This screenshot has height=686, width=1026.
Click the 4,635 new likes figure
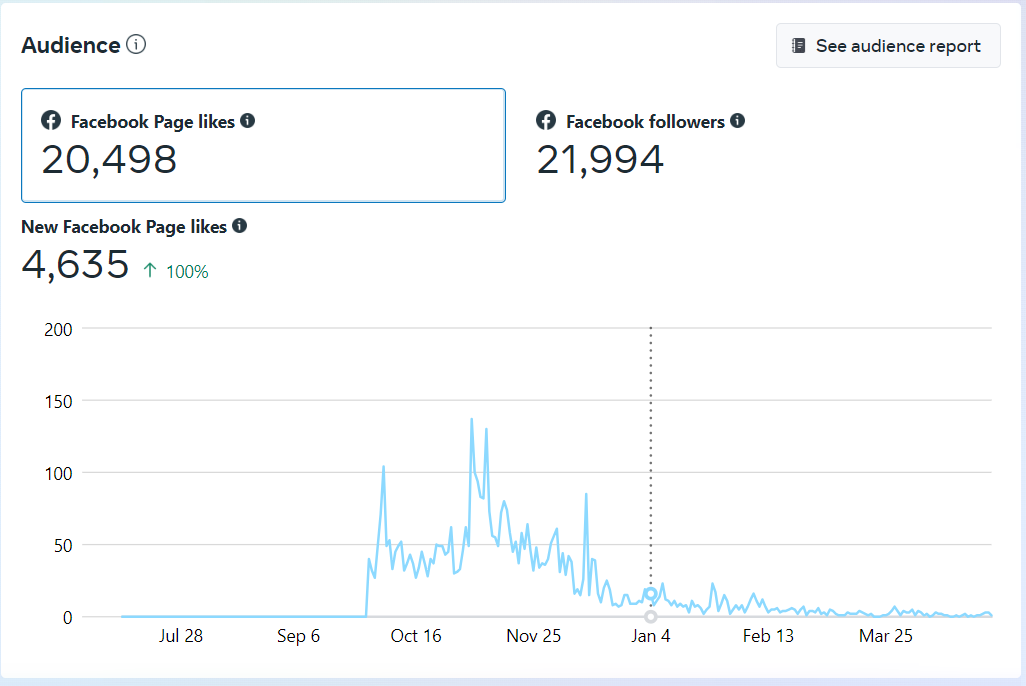coord(75,265)
